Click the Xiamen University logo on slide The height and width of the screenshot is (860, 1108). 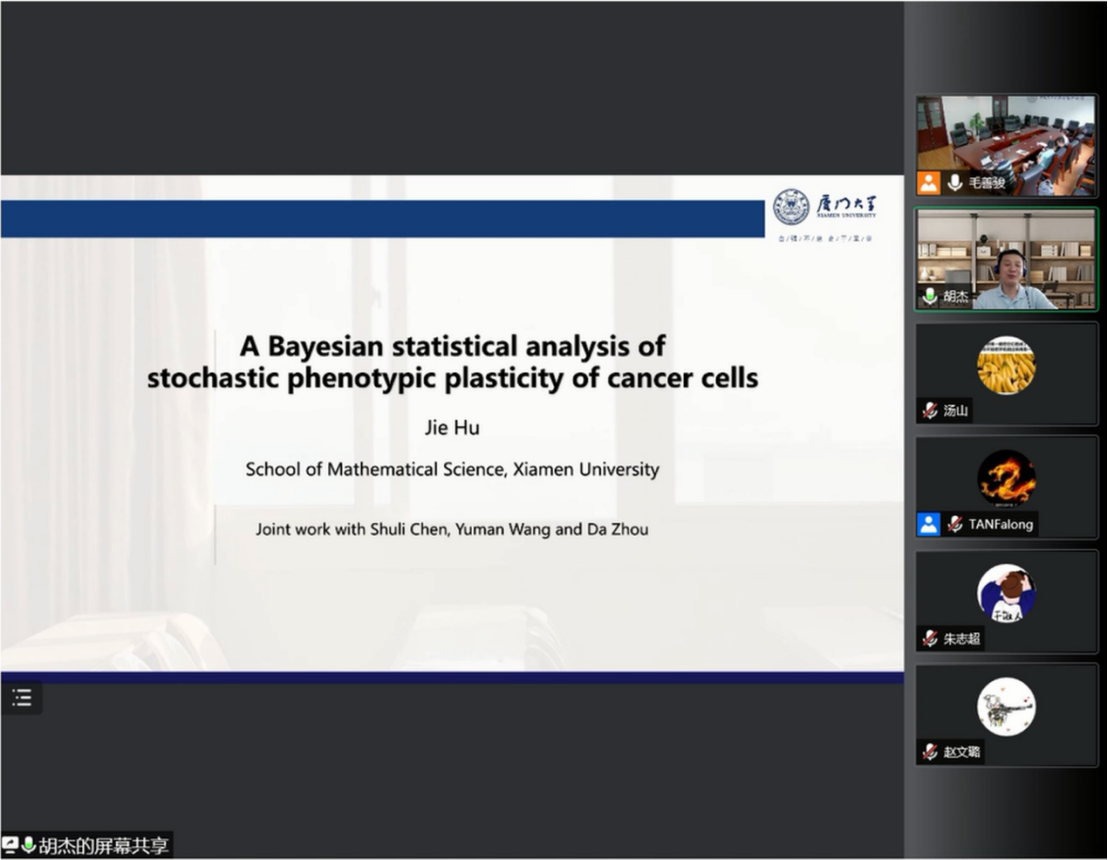824,207
